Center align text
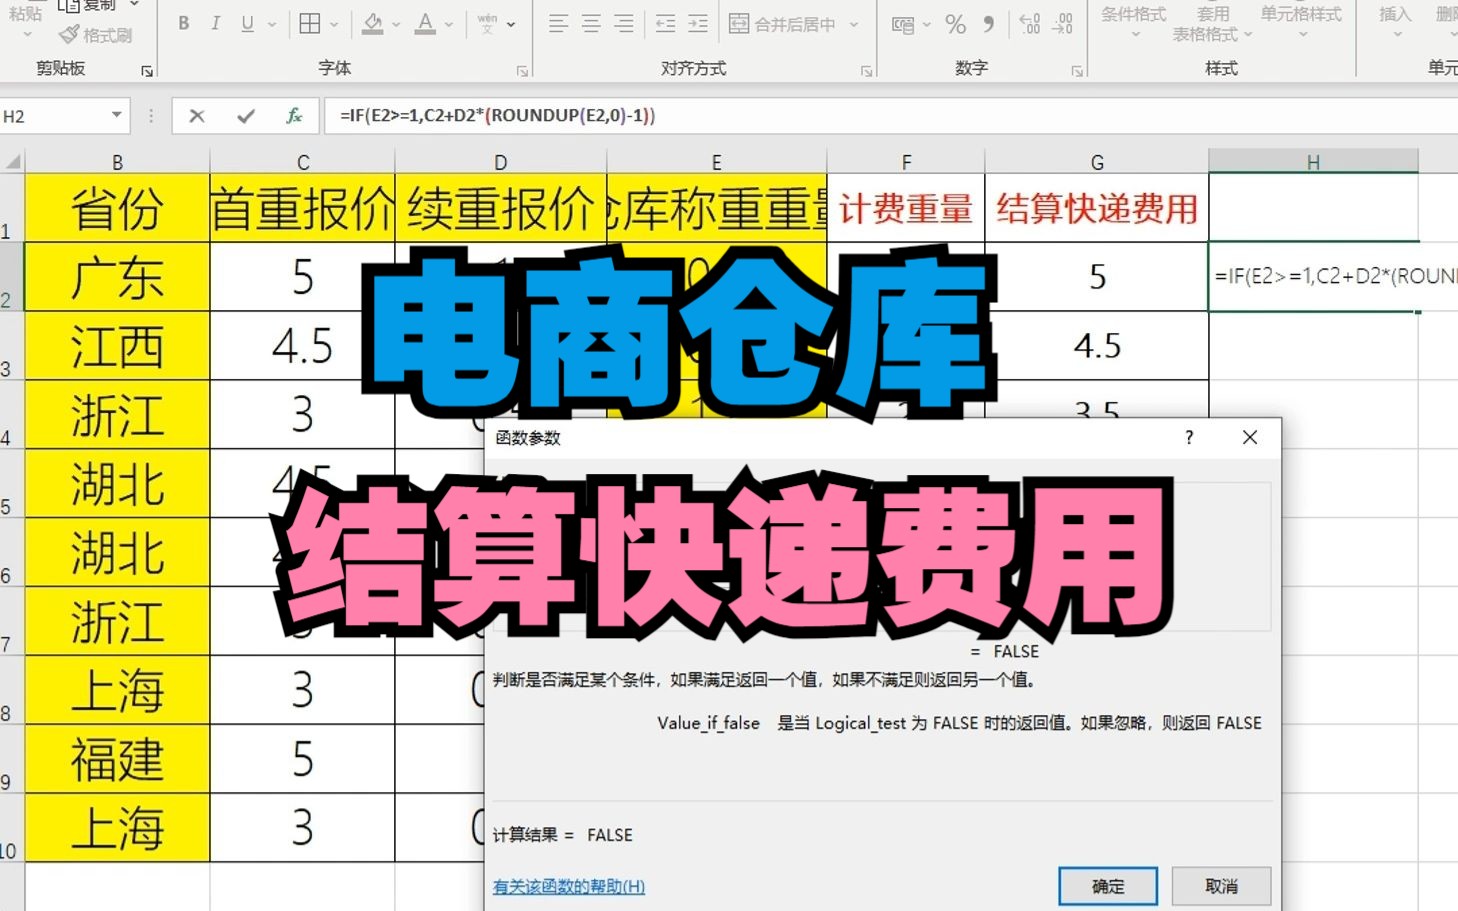1458x911 pixels. [591, 24]
